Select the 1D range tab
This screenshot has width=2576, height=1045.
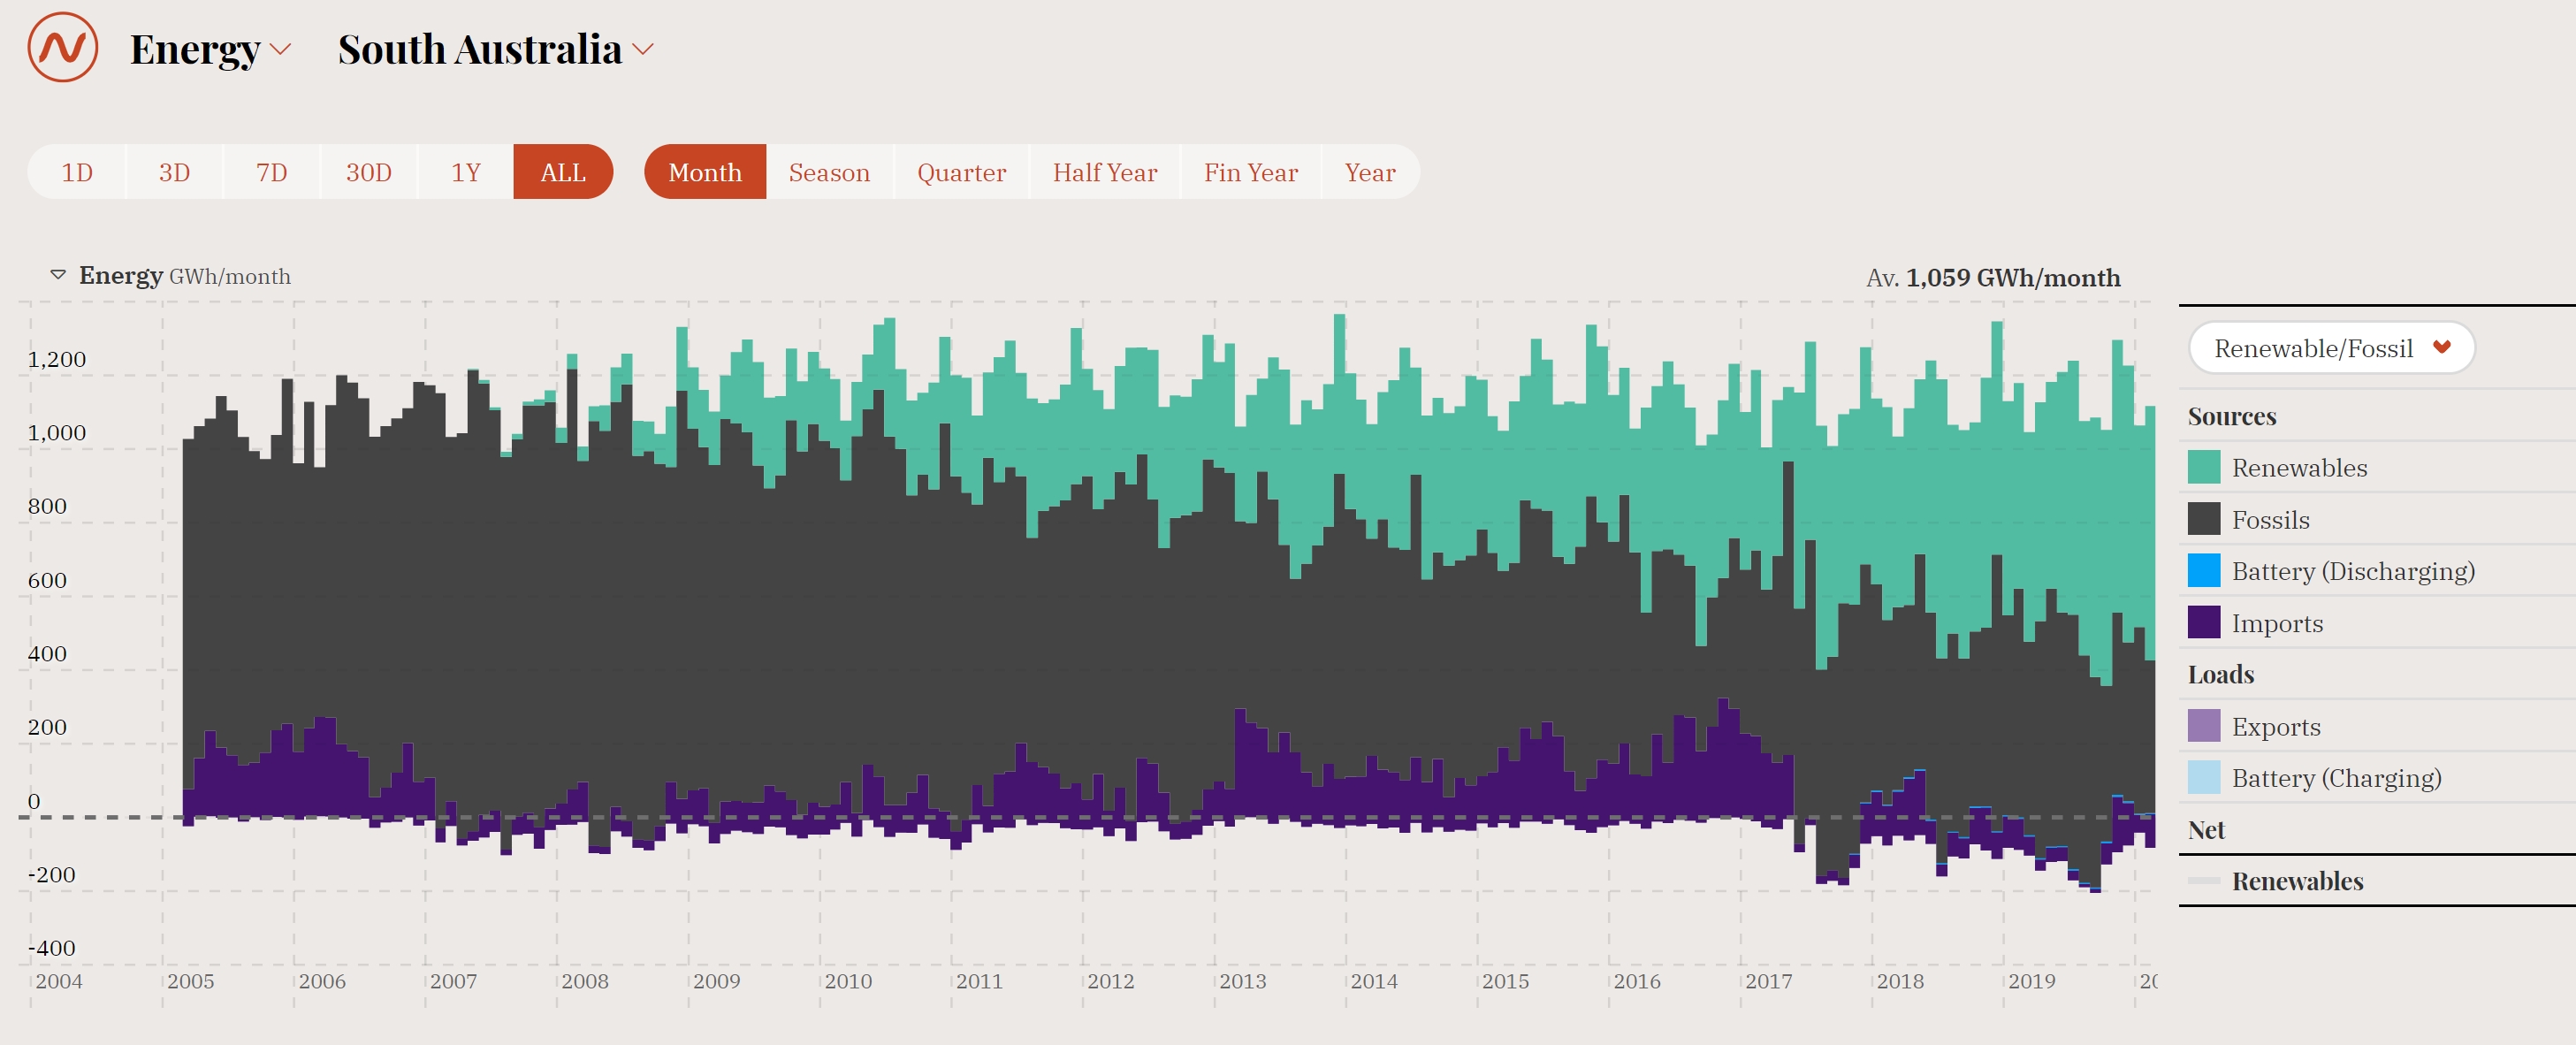(77, 172)
